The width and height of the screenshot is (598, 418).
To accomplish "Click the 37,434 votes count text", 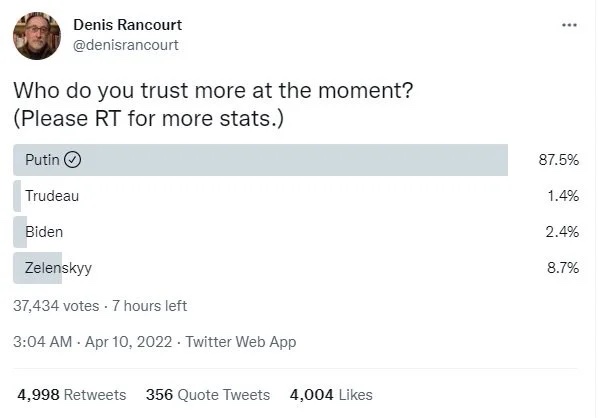I will [x=56, y=306].
